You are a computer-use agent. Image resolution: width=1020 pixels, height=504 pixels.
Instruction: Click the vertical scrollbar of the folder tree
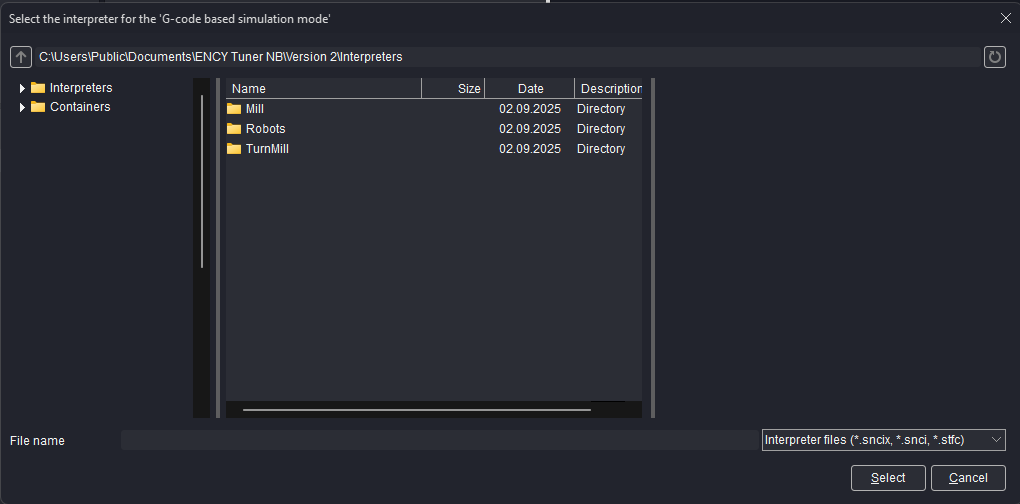point(202,180)
